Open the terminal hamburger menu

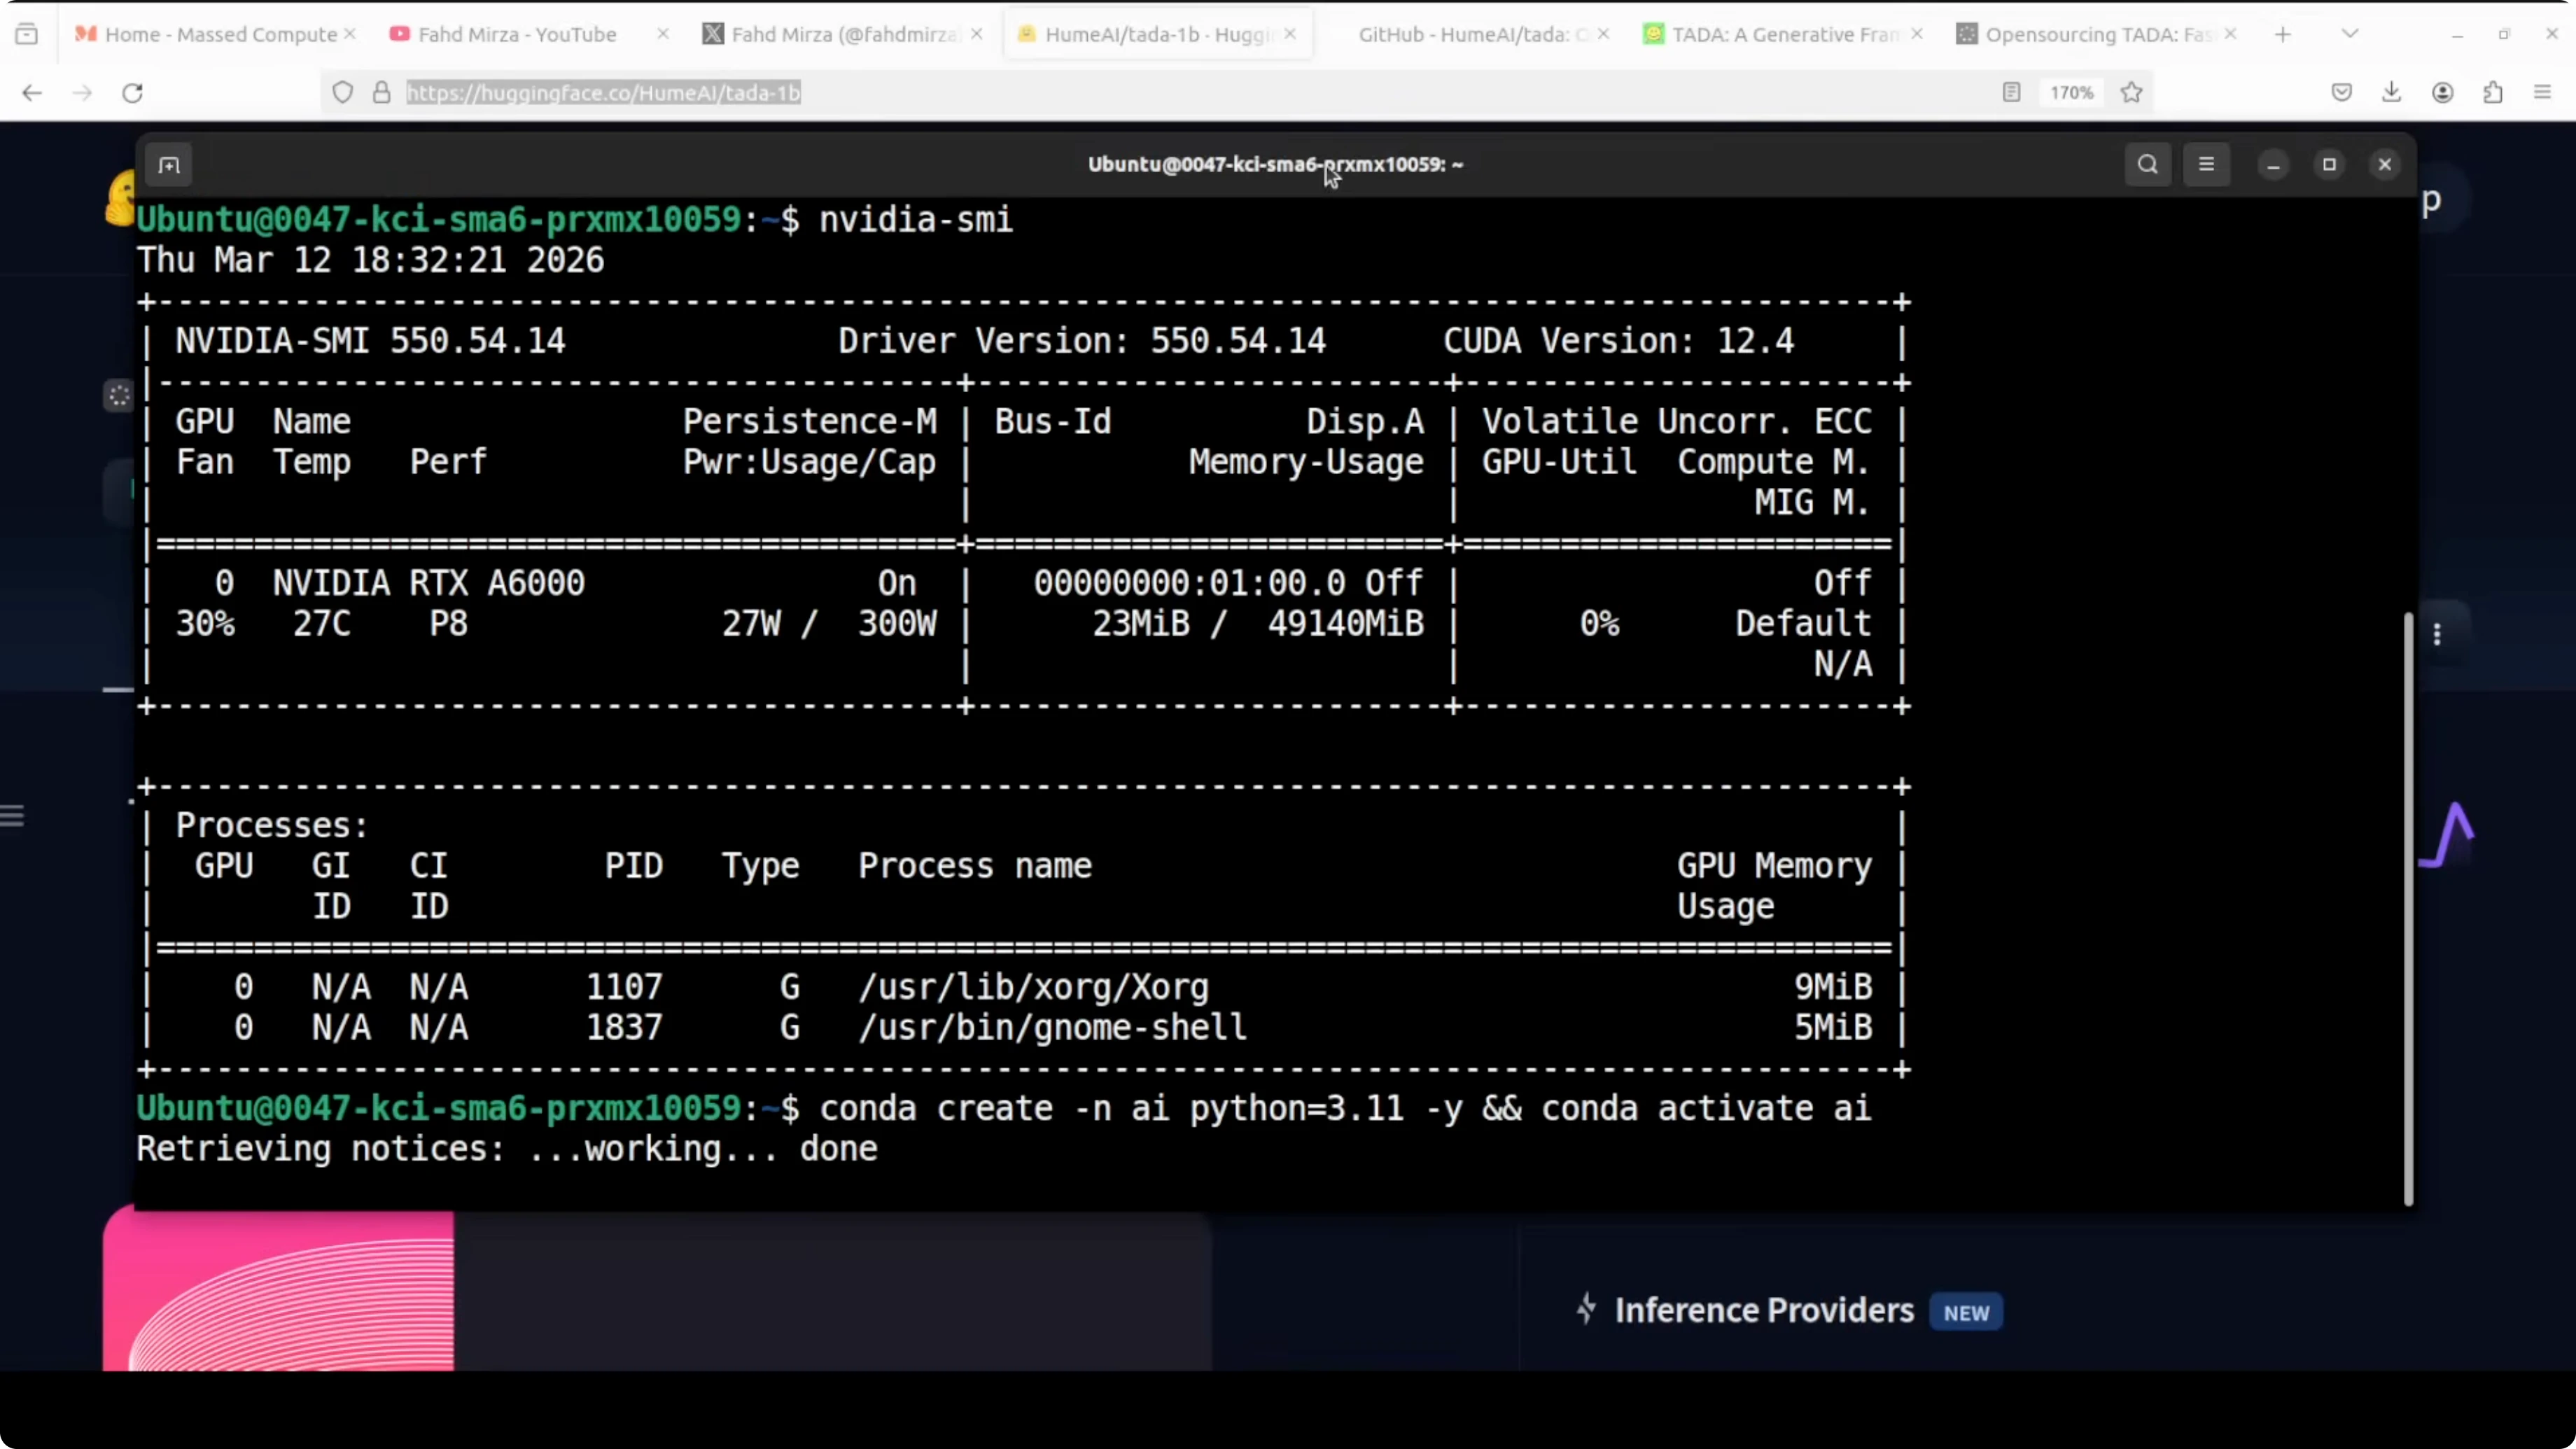click(x=2207, y=164)
